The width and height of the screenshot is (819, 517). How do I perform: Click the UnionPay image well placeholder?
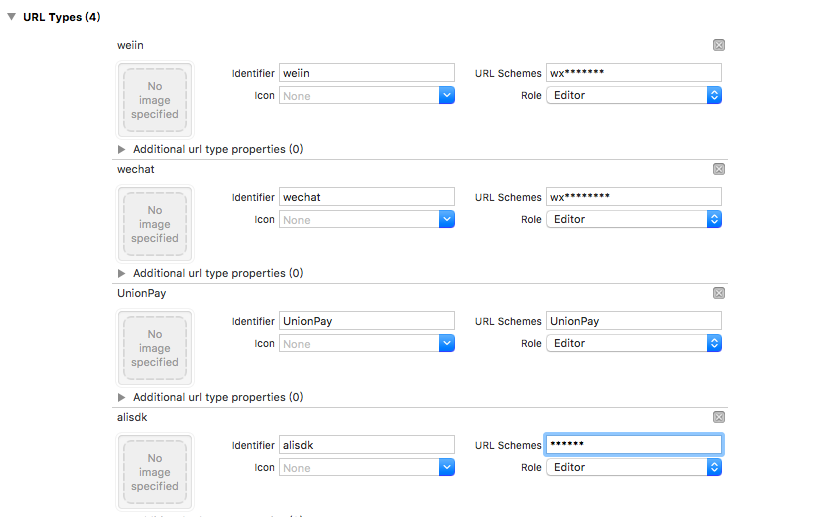tap(155, 348)
